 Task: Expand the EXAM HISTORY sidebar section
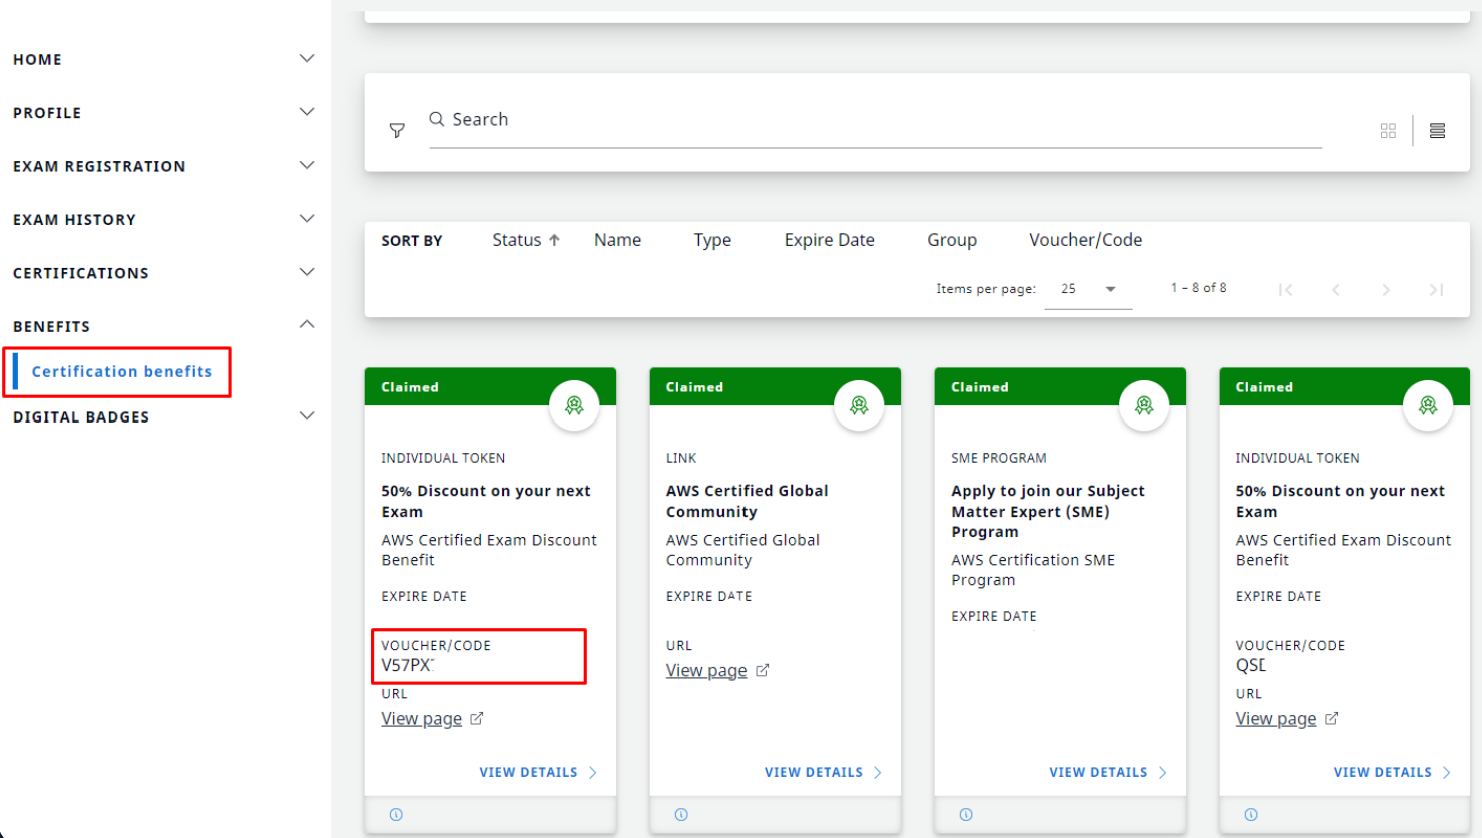pos(307,218)
